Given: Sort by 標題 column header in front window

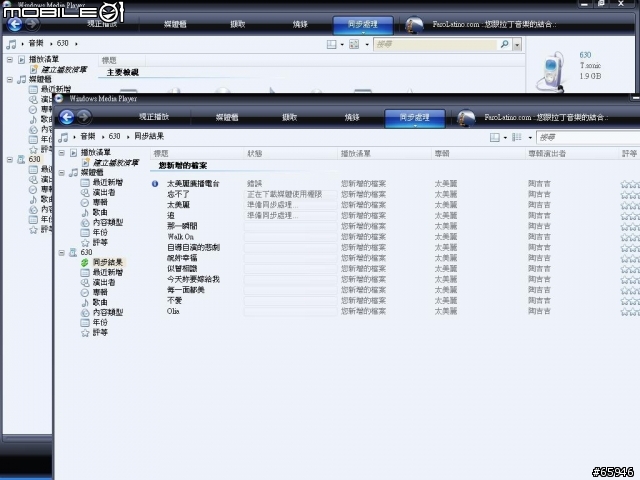Looking at the screenshot, I should point(197,153).
